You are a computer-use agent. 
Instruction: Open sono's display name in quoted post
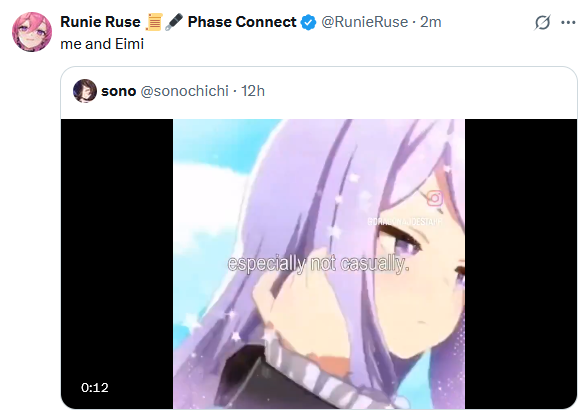pos(119,91)
